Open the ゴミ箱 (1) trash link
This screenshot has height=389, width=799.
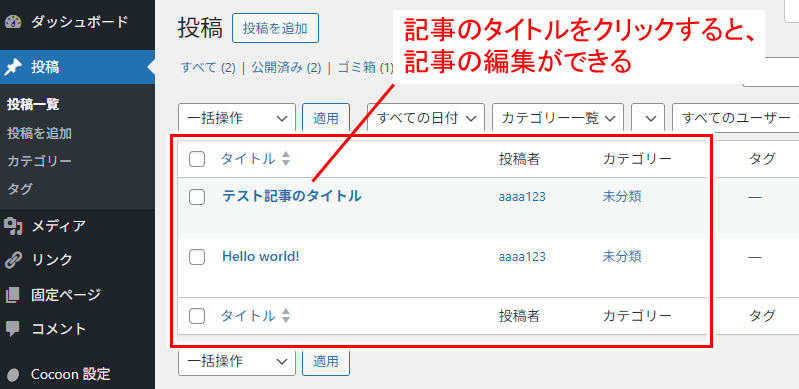pyautogui.click(x=366, y=67)
